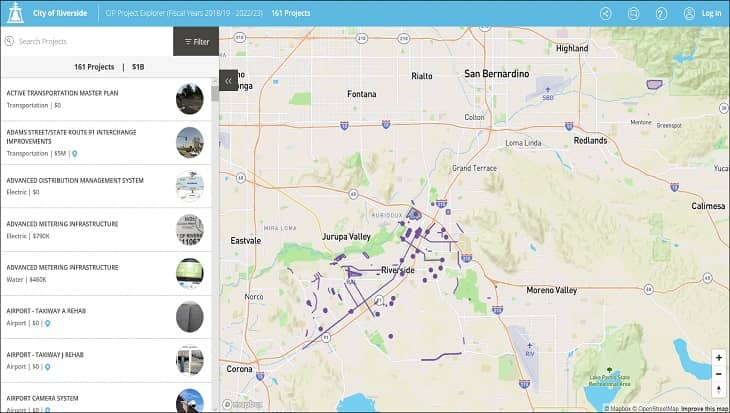
Task: Click Log In in the header
Action: click(x=711, y=13)
